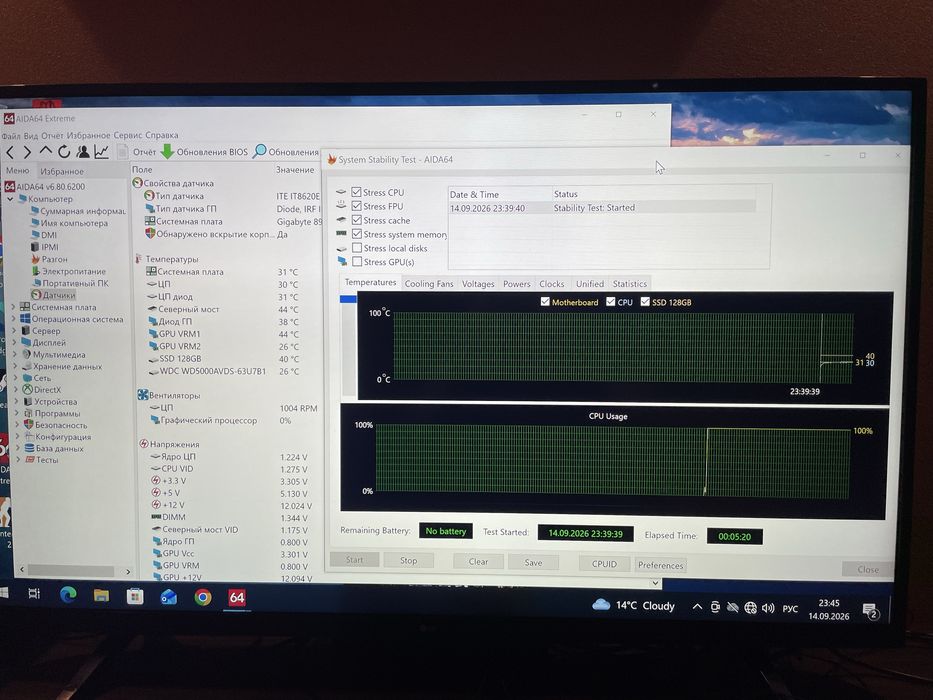The height and width of the screenshot is (700, 933).
Task: Toggle the Stress cache checkbox
Action: coord(357,220)
